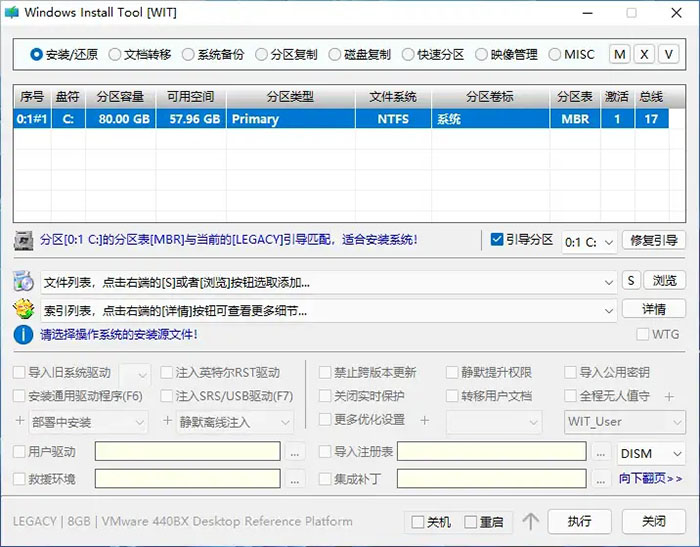This screenshot has width=700, height=547.
Task: Click the X button beside M
Action: (645, 54)
